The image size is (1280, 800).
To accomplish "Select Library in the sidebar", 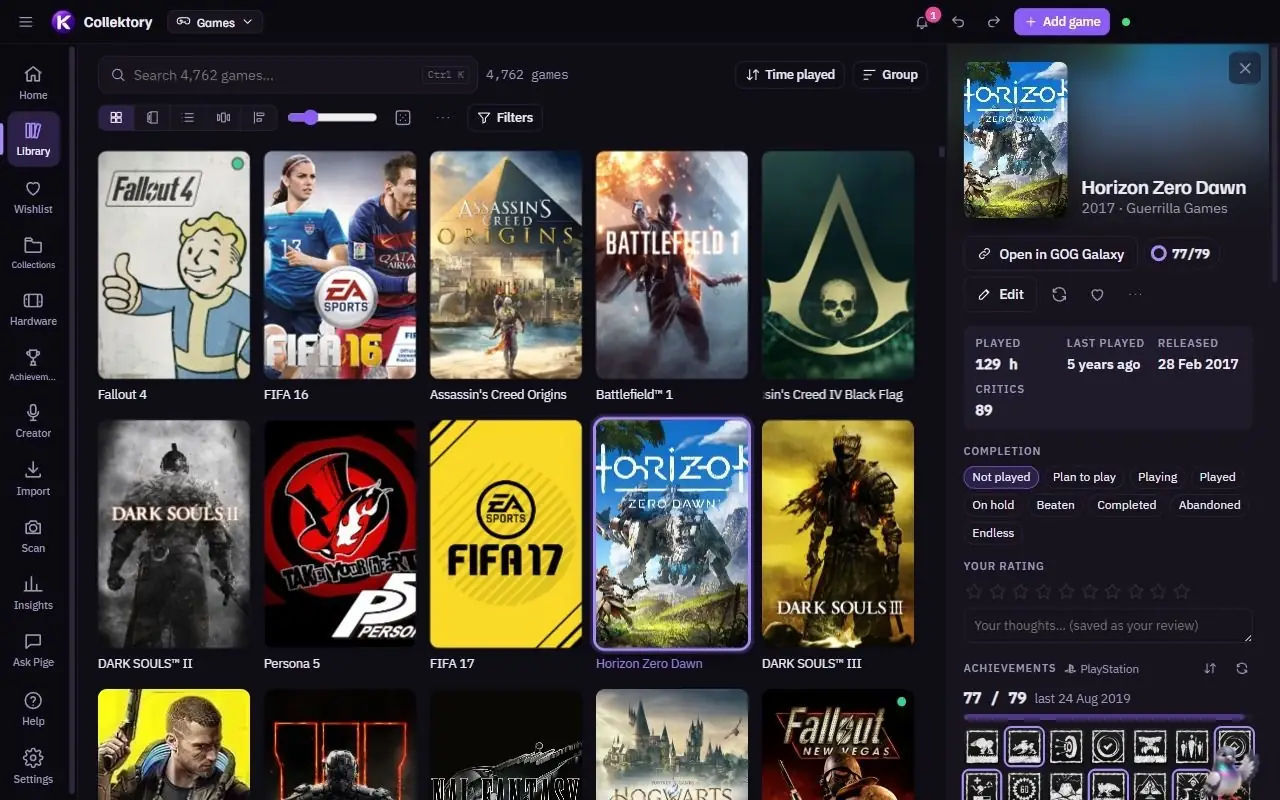I will [33, 139].
